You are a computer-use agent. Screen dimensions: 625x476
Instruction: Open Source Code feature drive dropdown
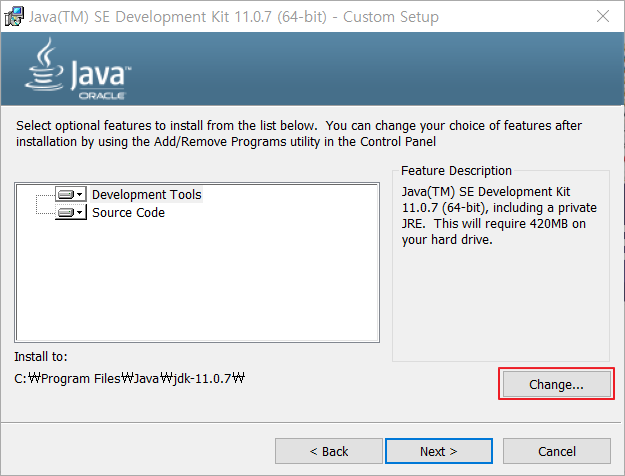click(x=71, y=212)
